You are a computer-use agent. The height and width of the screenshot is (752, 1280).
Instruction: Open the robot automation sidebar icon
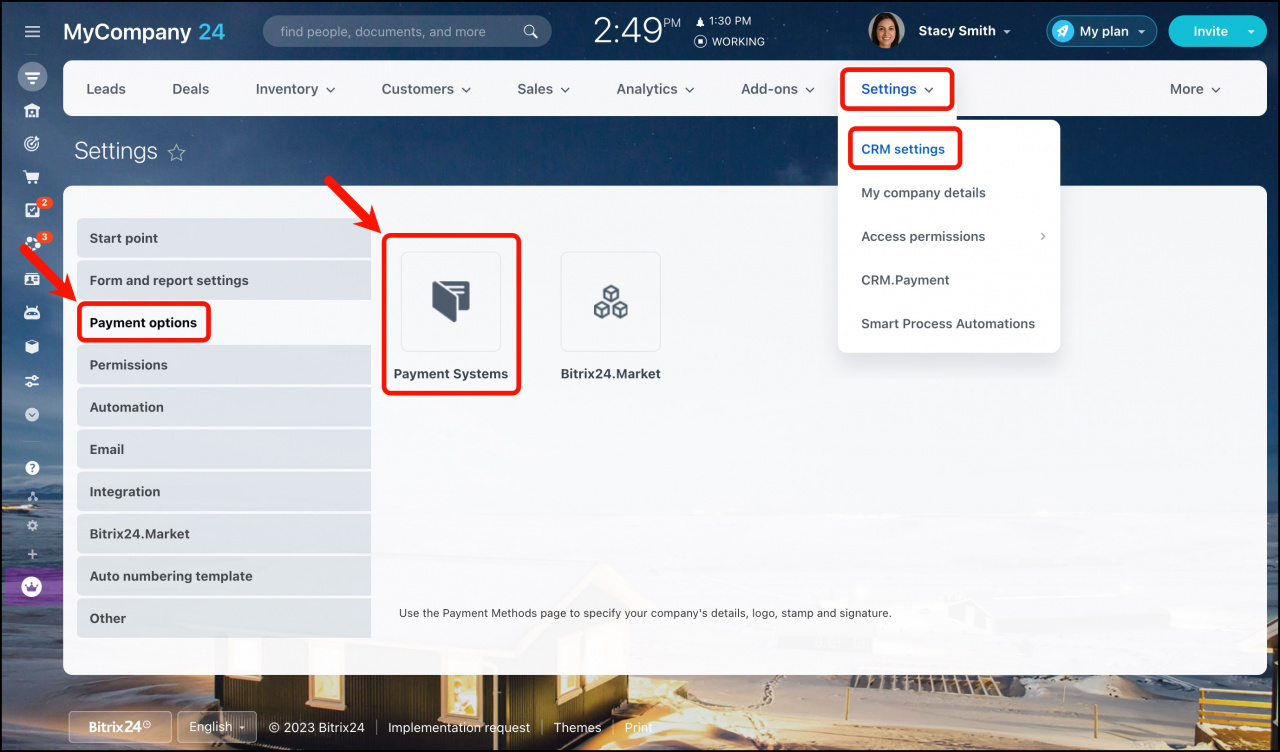tap(32, 313)
